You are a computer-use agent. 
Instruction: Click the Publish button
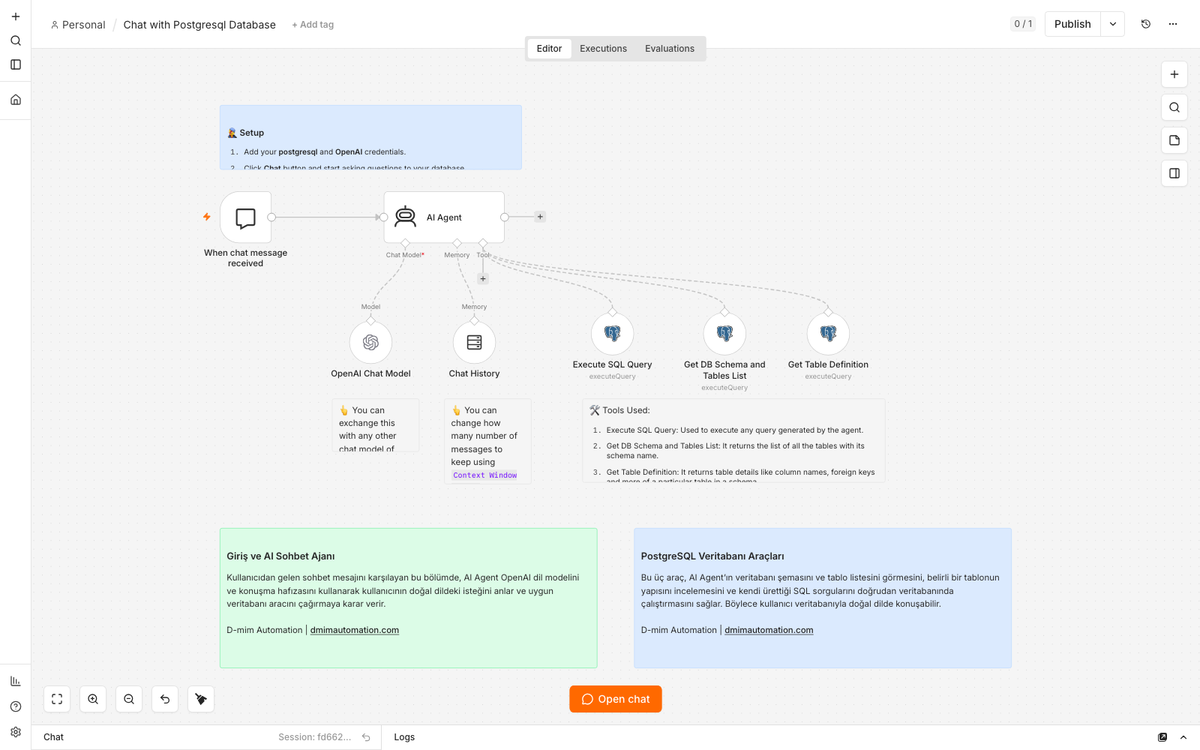[x=1073, y=24]
